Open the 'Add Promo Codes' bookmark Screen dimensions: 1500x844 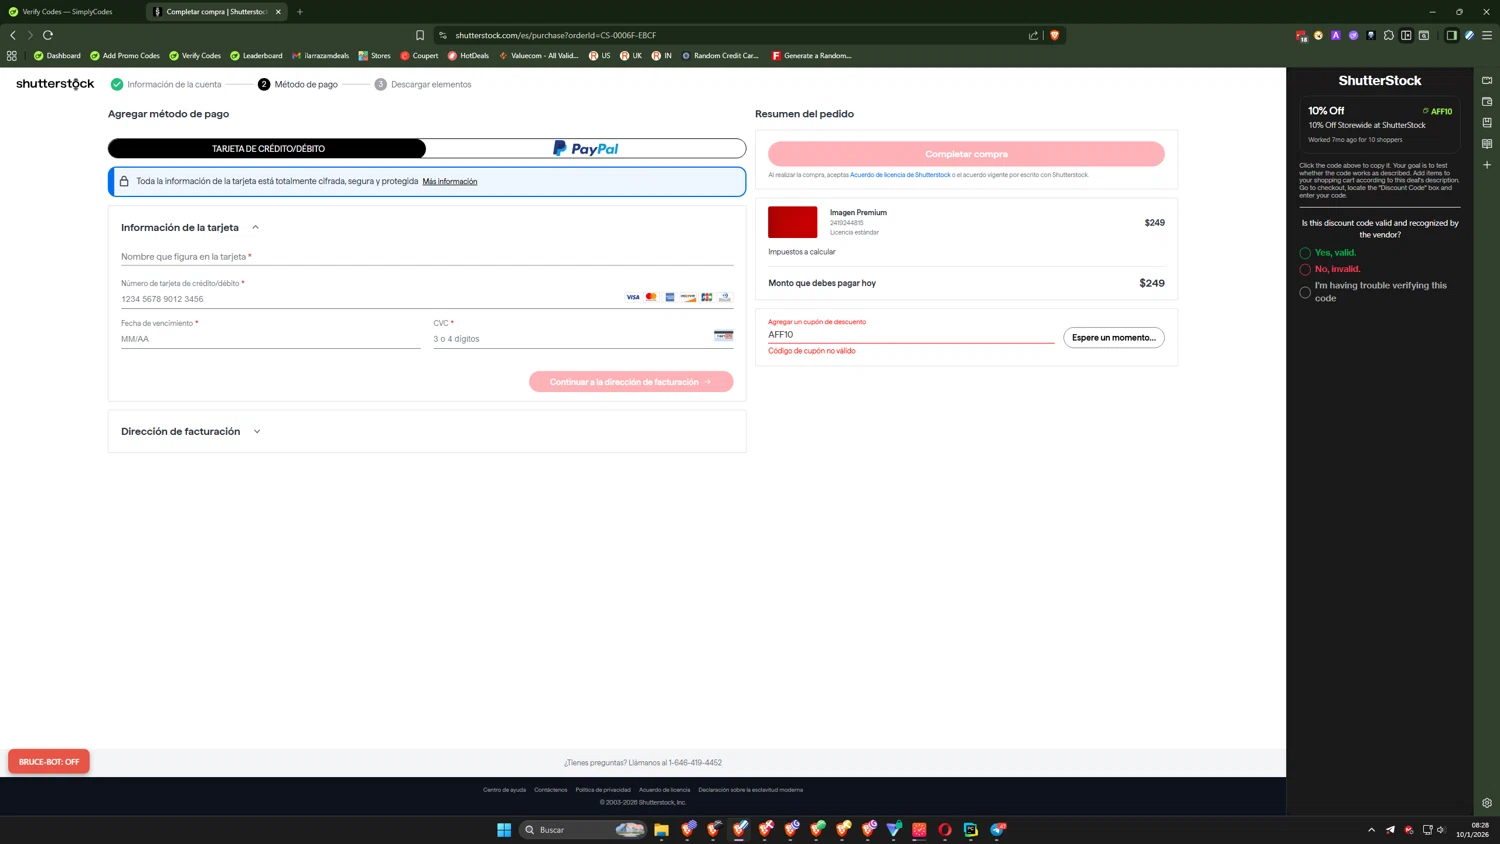click(x=125, y=56)
